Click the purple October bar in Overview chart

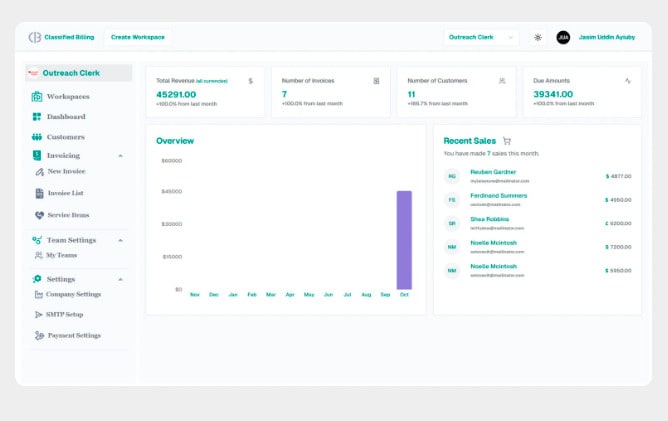pyautogui.click(x=404, y=240)
